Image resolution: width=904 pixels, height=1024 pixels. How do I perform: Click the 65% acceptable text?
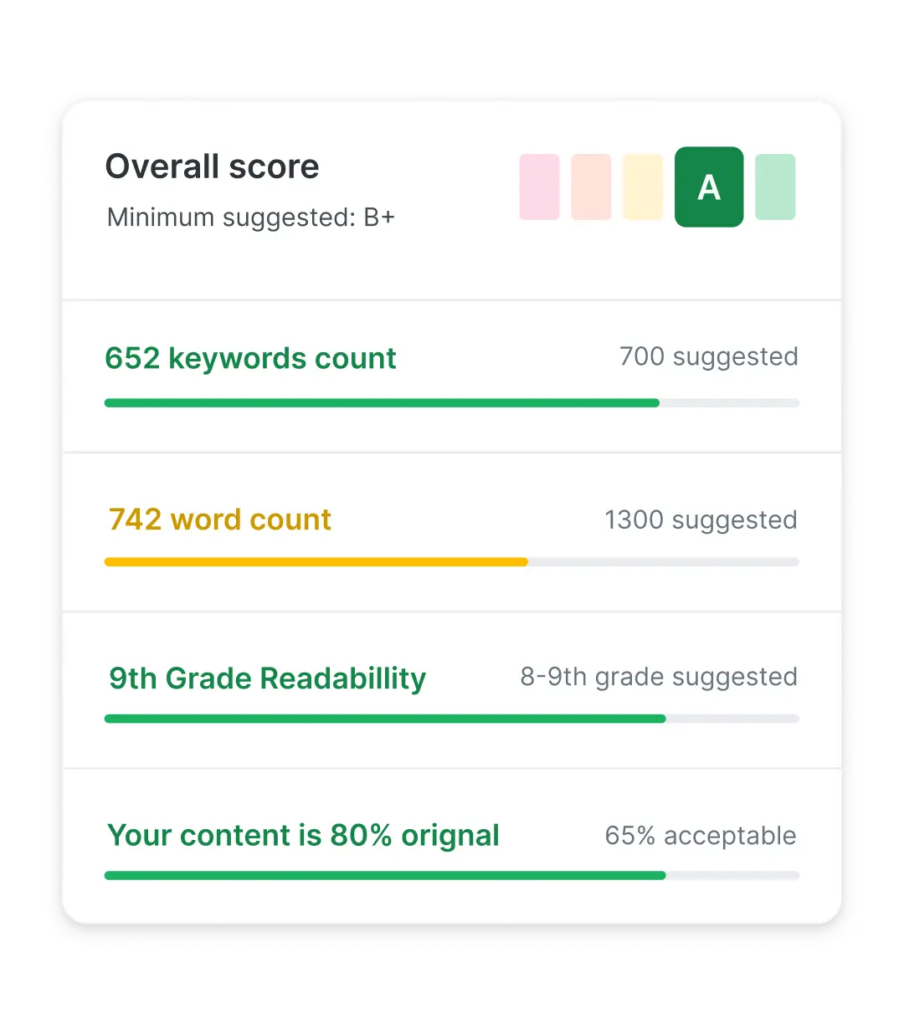tap(700, 835)
